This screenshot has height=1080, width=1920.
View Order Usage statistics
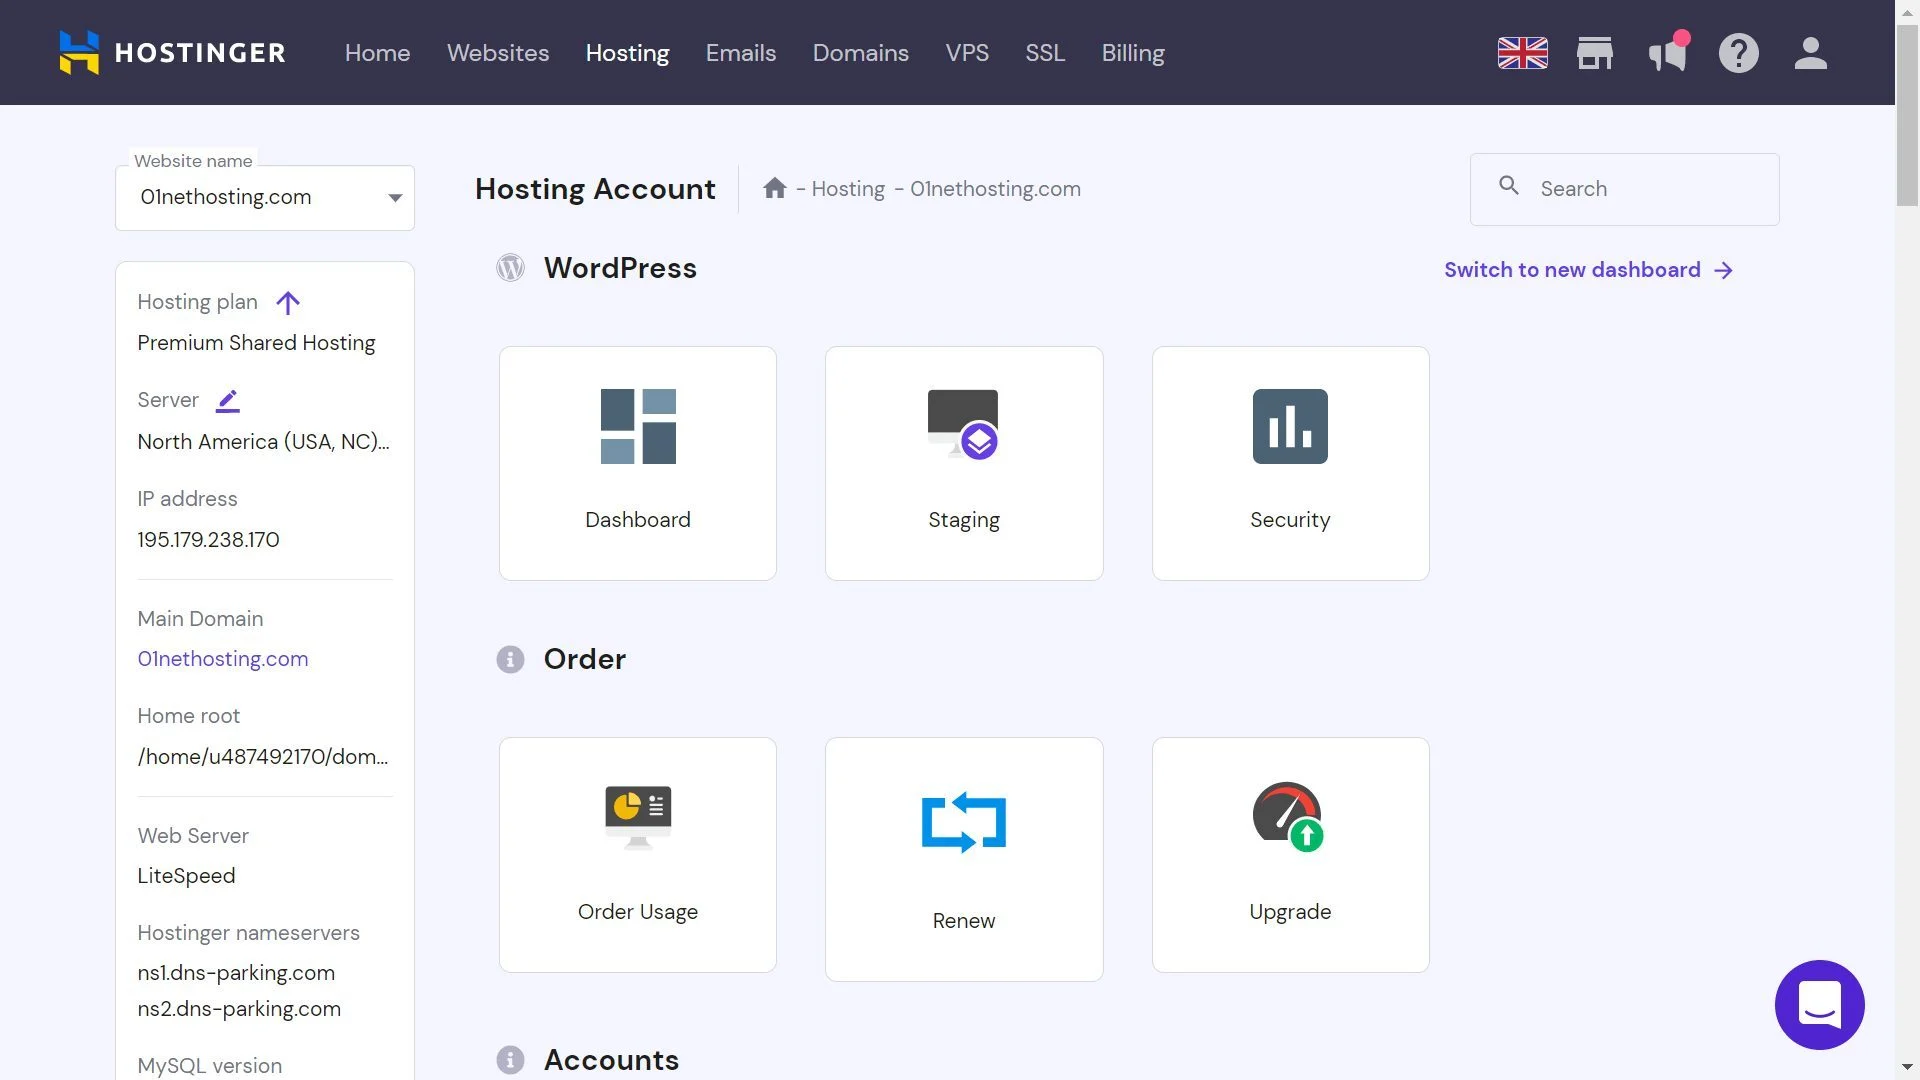(x=637, y=855)
